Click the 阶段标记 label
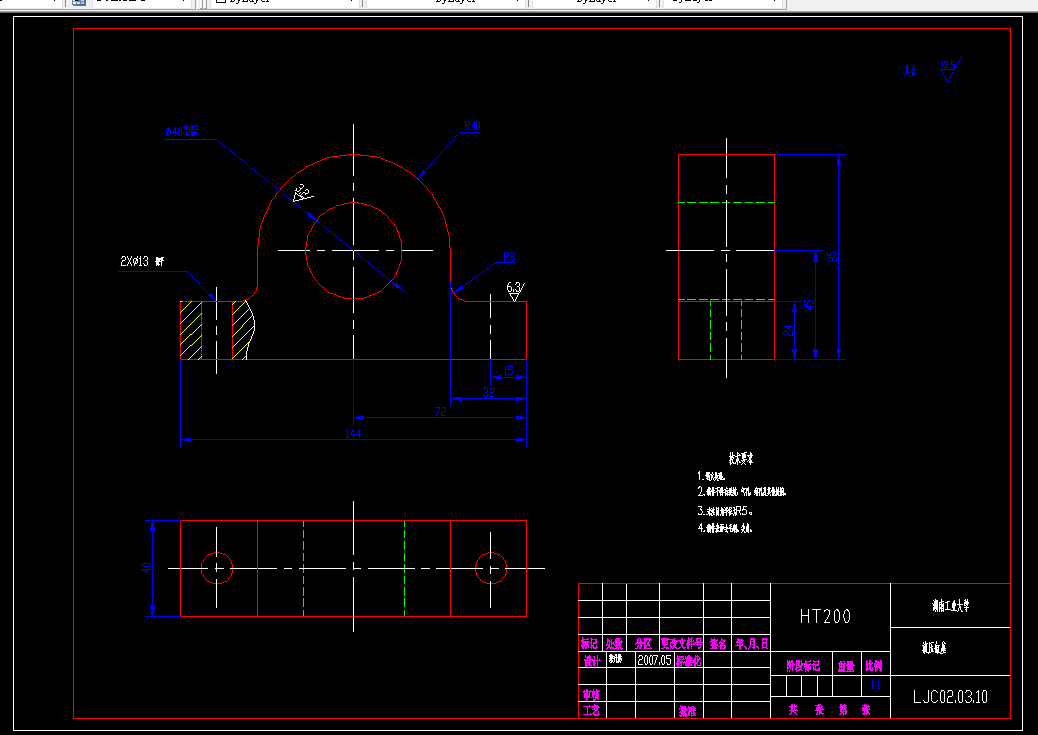 click(803, 665)
